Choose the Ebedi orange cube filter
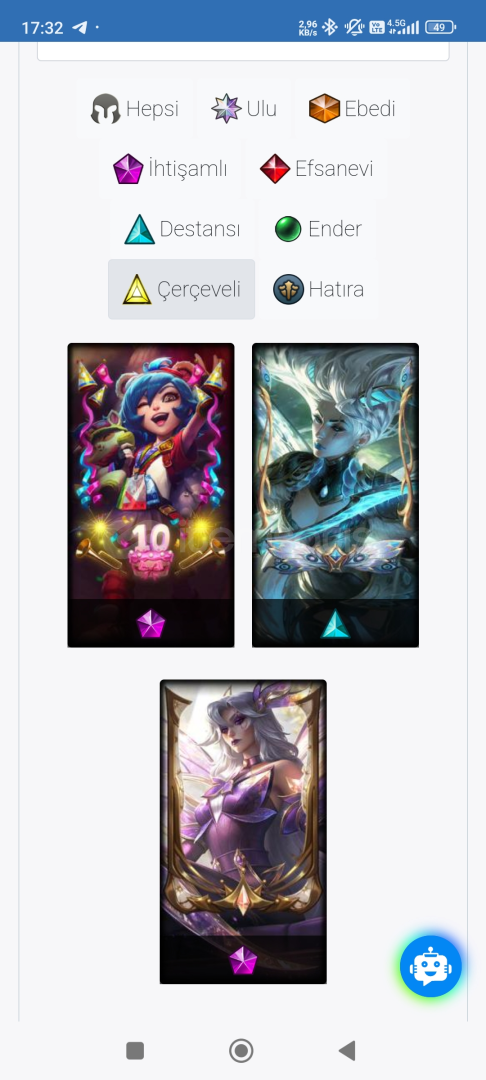The width and height of the screenshot is (486, 1080). pyautogui.click(x=352, y=109)
